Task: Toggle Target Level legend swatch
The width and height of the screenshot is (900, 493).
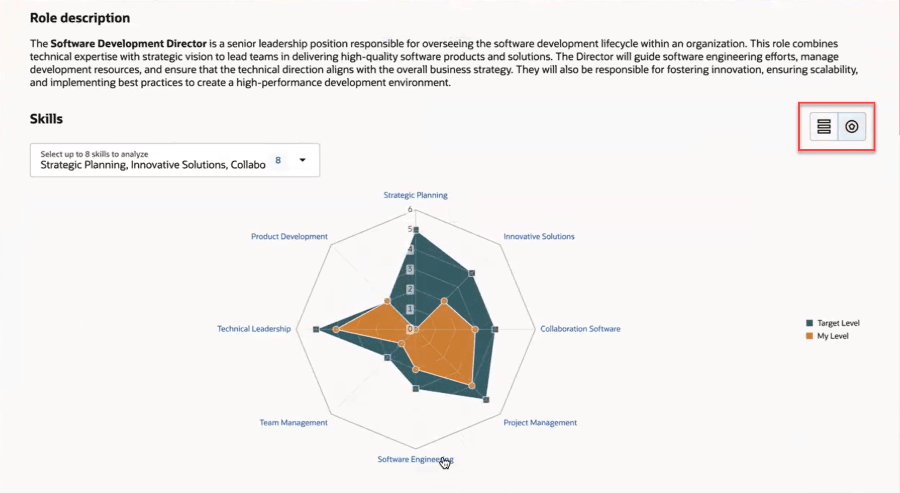Action: (809, 323)
